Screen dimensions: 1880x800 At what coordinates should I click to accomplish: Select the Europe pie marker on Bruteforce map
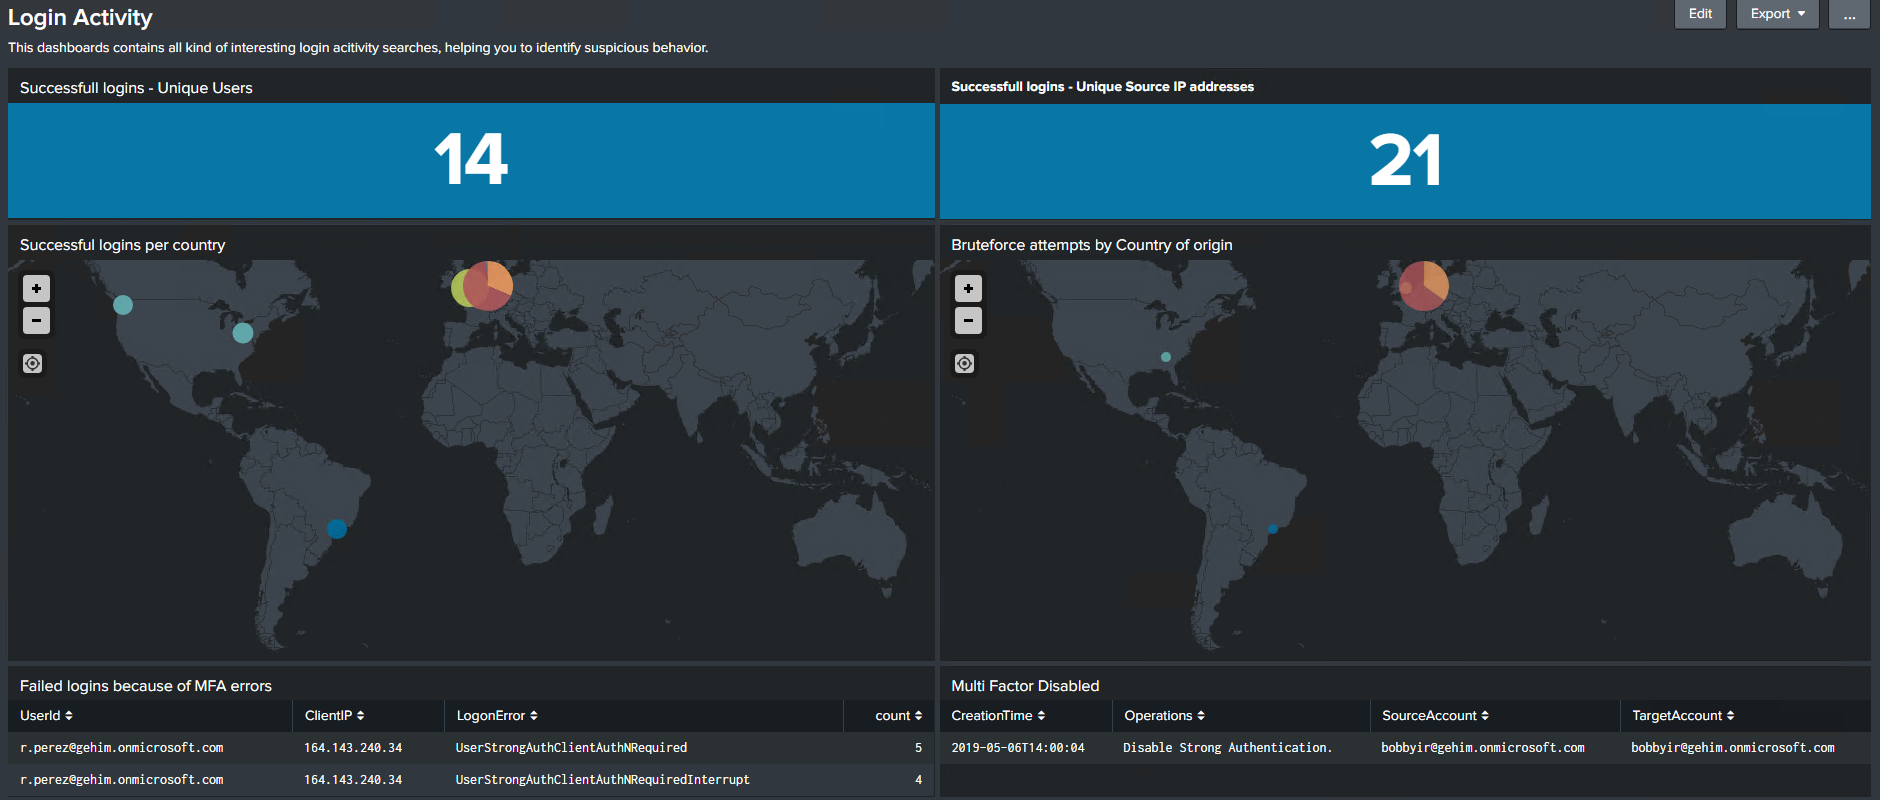[x=1423, y=286]
